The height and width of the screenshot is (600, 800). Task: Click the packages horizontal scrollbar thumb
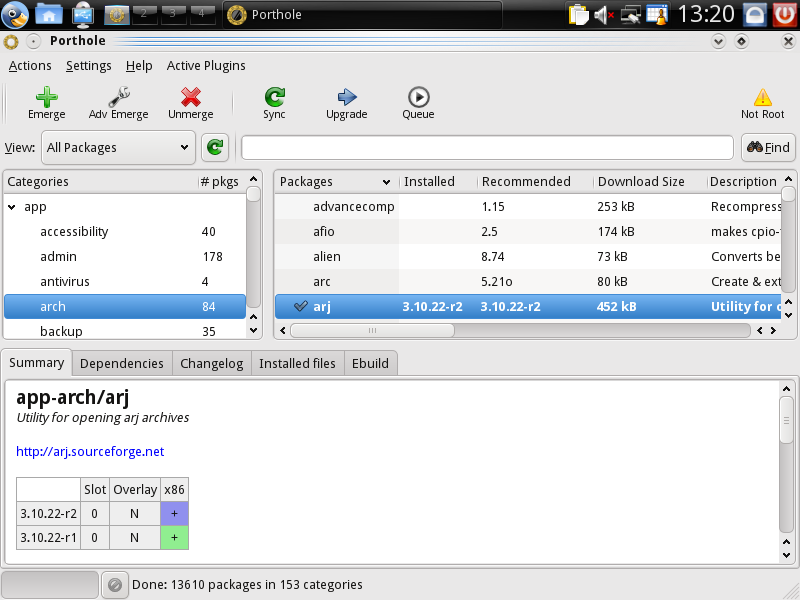click(x=372, y=331)
